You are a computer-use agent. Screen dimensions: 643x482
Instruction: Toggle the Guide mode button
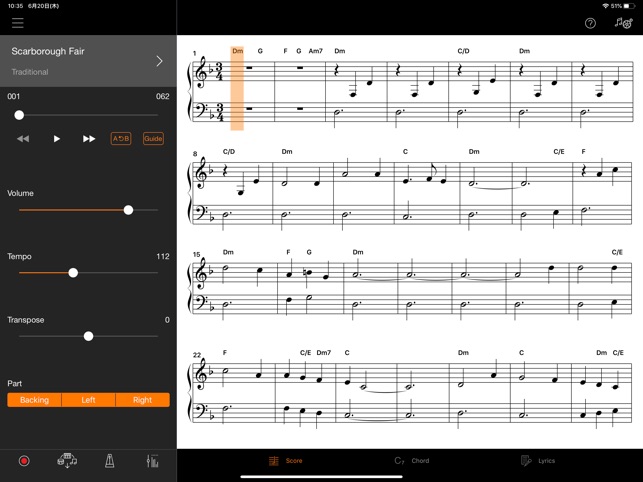coord(153,139)
